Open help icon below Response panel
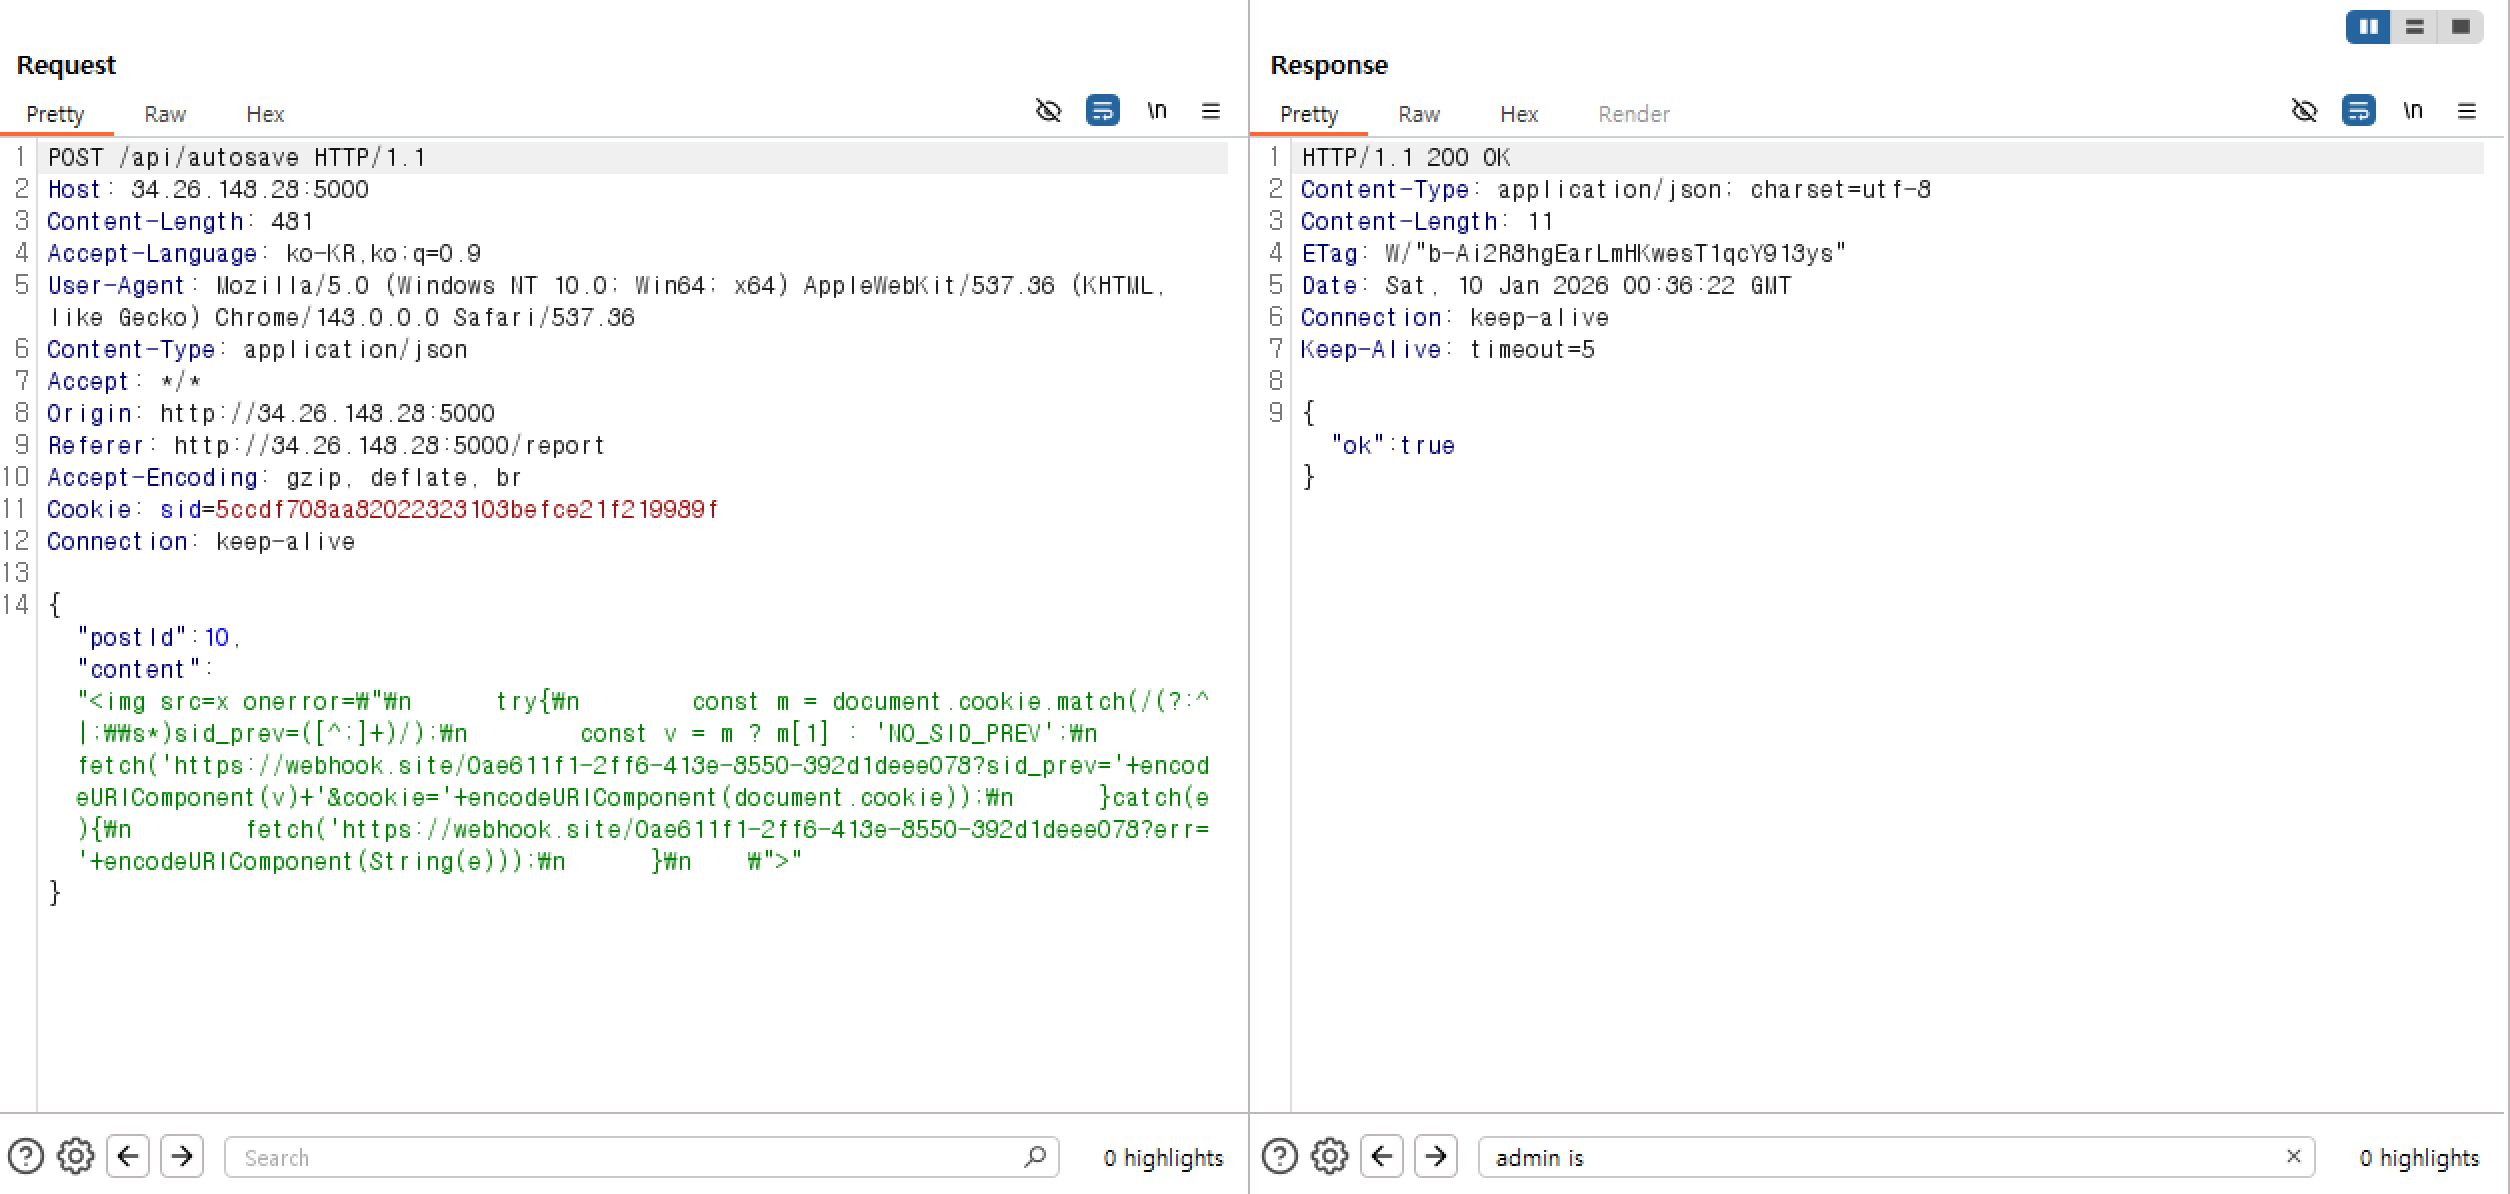The image size is (2510, 1194). click(x=1279, y=1157)
